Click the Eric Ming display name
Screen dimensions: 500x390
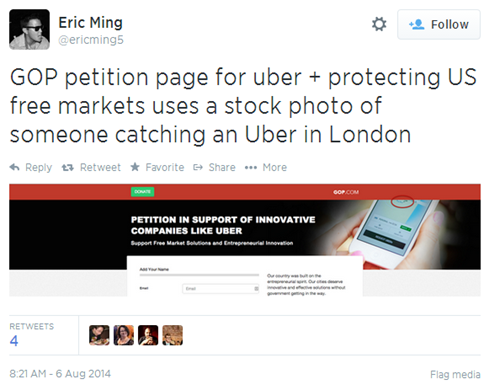(x=91, y=23)
